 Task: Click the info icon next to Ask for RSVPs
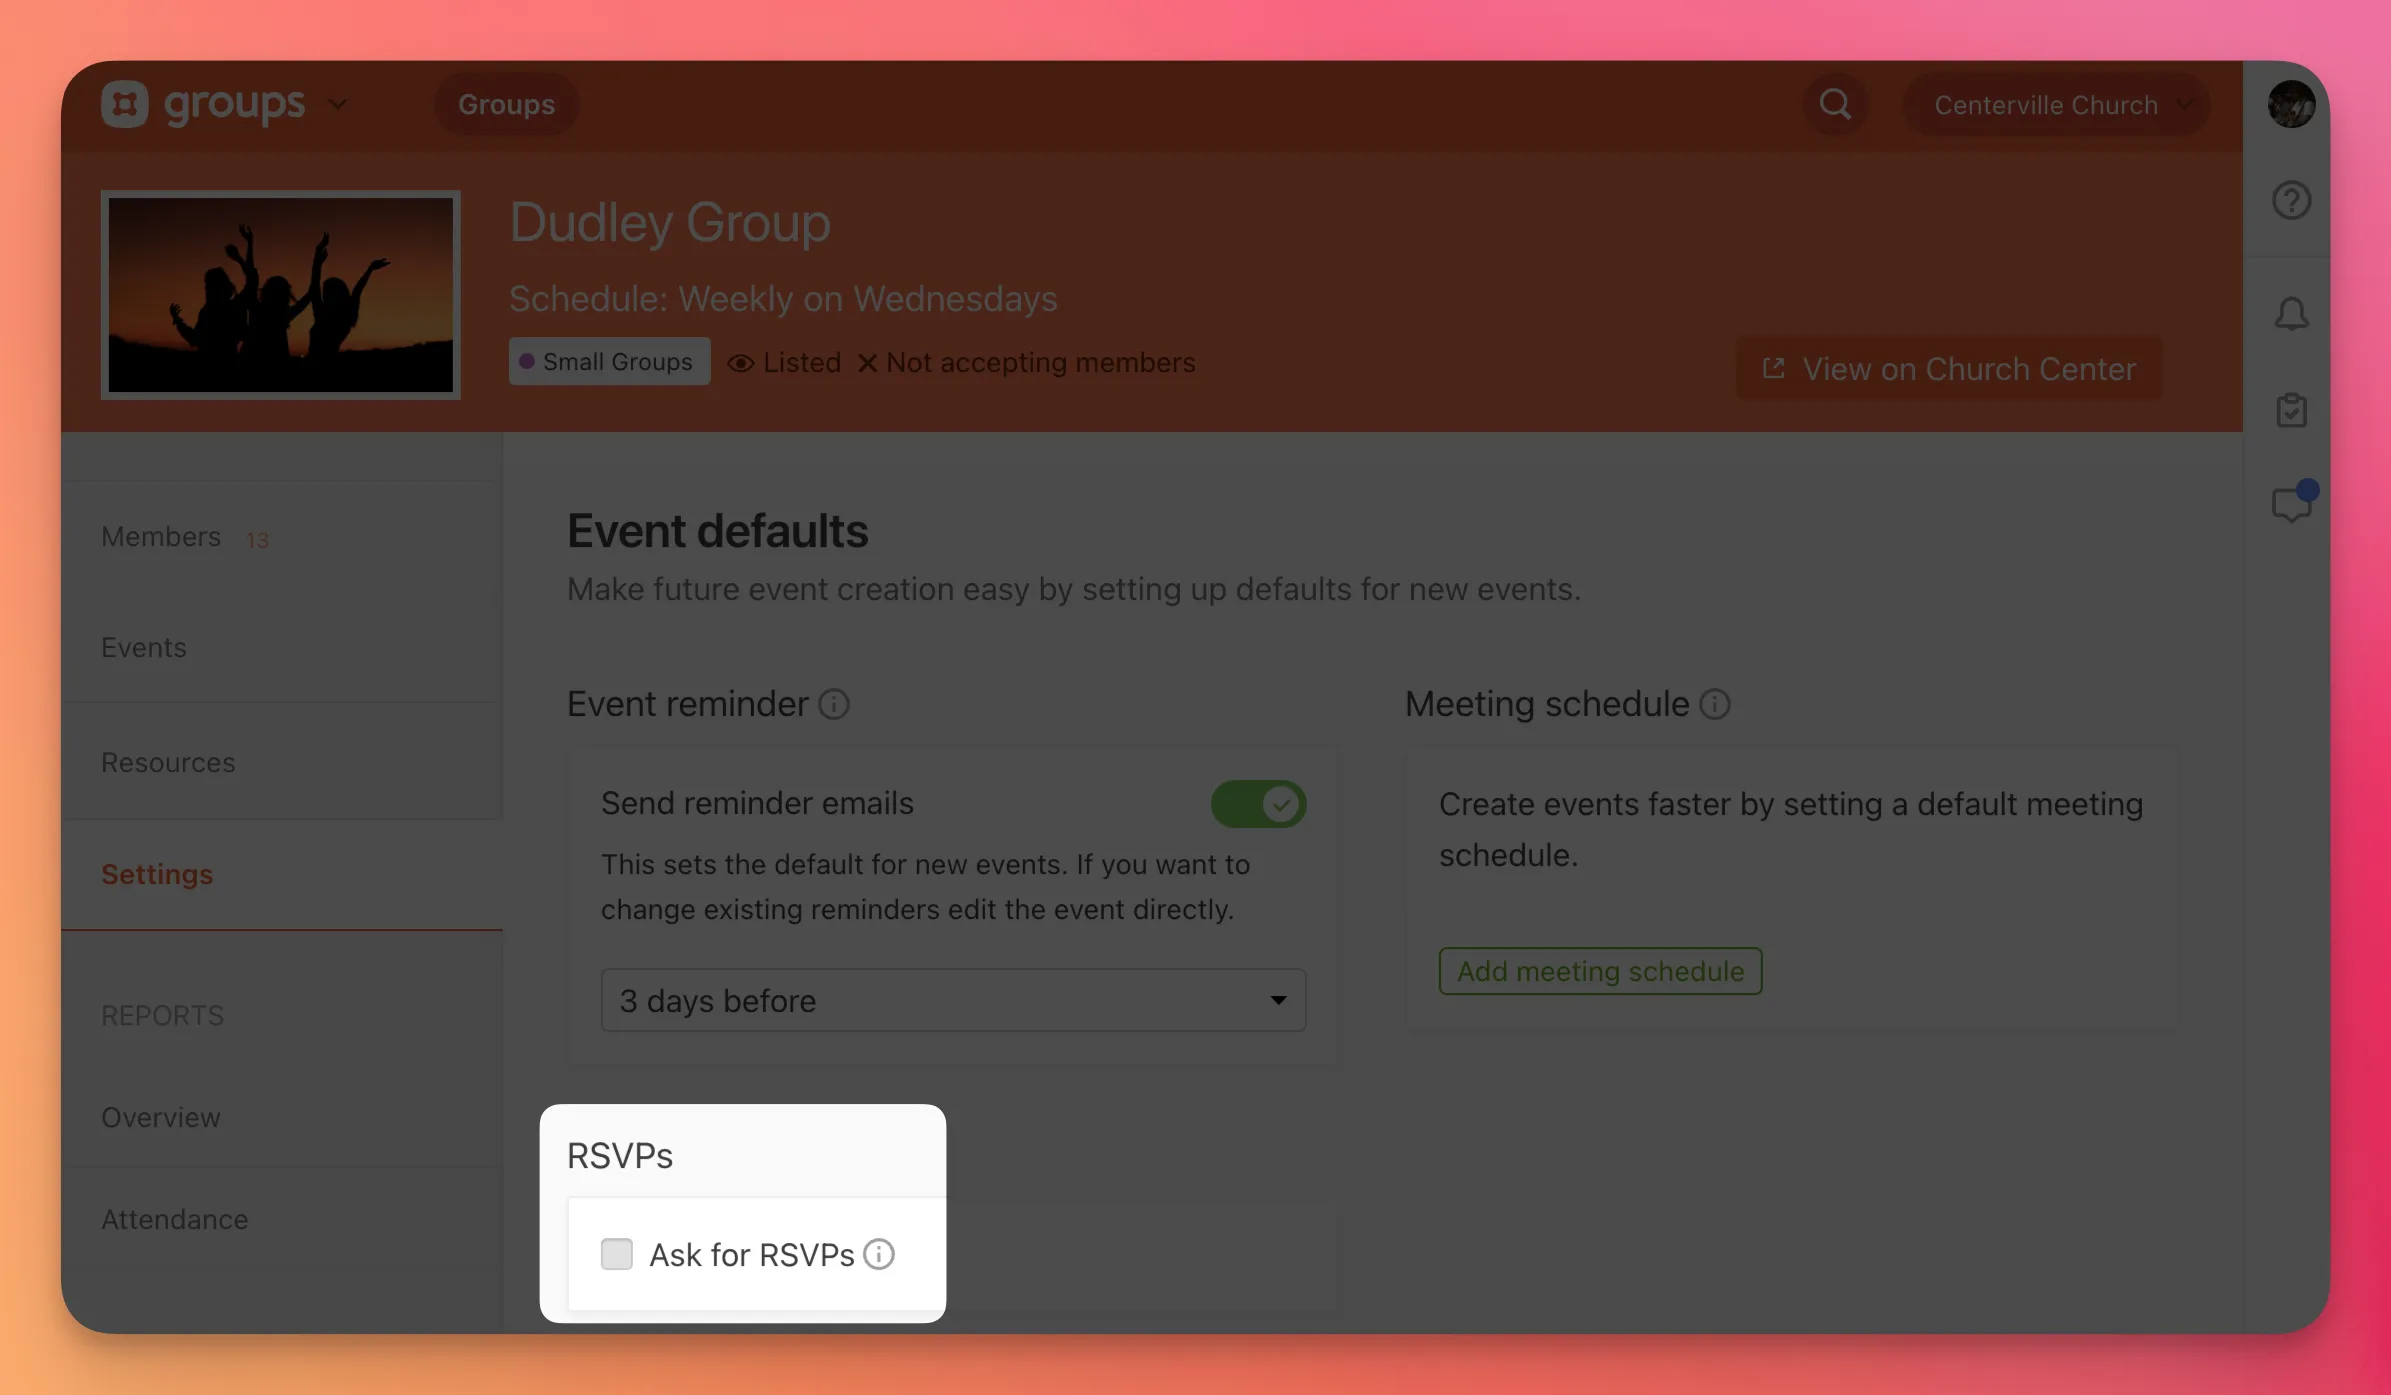point(879,1254)
